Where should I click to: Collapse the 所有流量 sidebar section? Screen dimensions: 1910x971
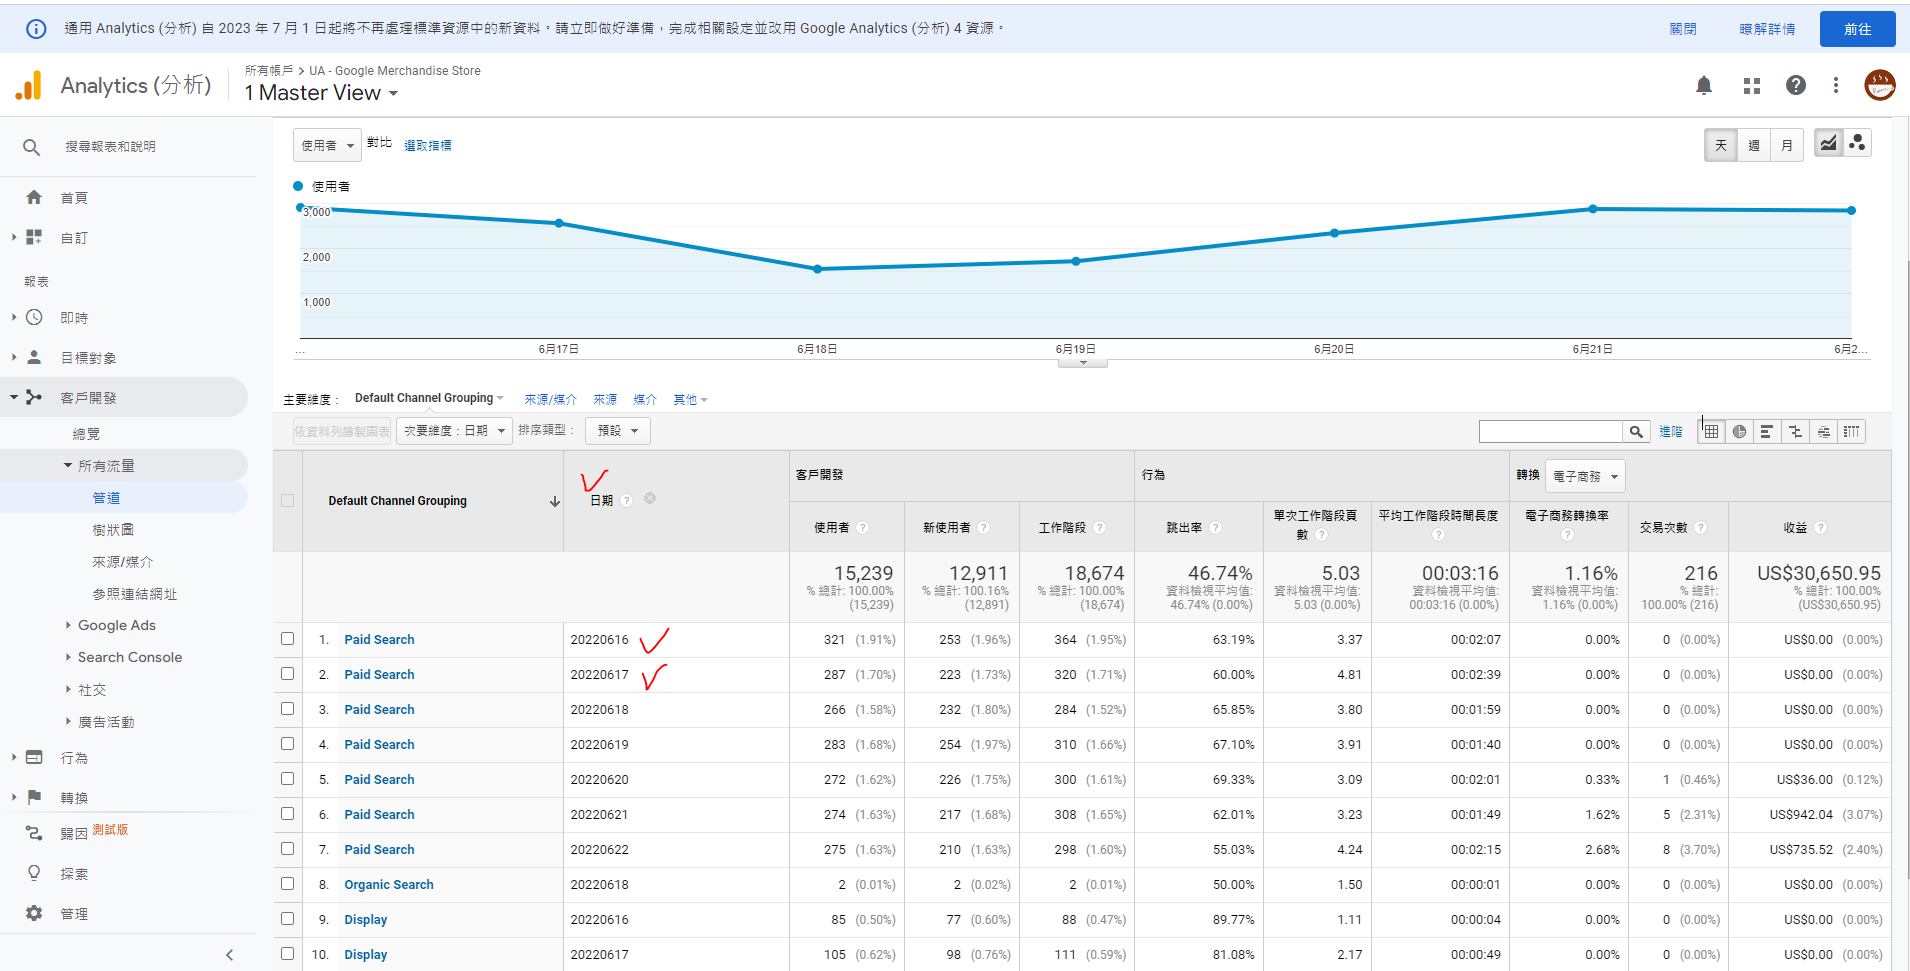pyautogui.click(x=68, y=466)
